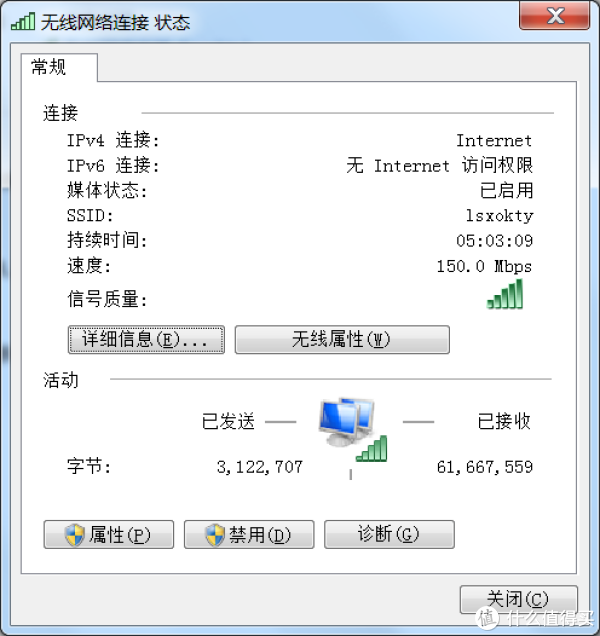
Task: Disable connection with 禁用(D) button
Action: coord(249,535)
